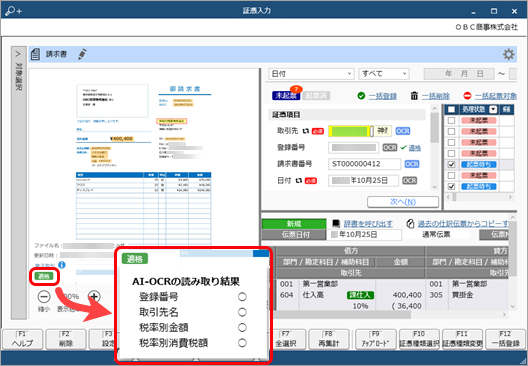Image resolution: width=528 pixels, height=366 pixels.
Task: Tick the checkbox in the sixth list row
Action: coord(451,175)
